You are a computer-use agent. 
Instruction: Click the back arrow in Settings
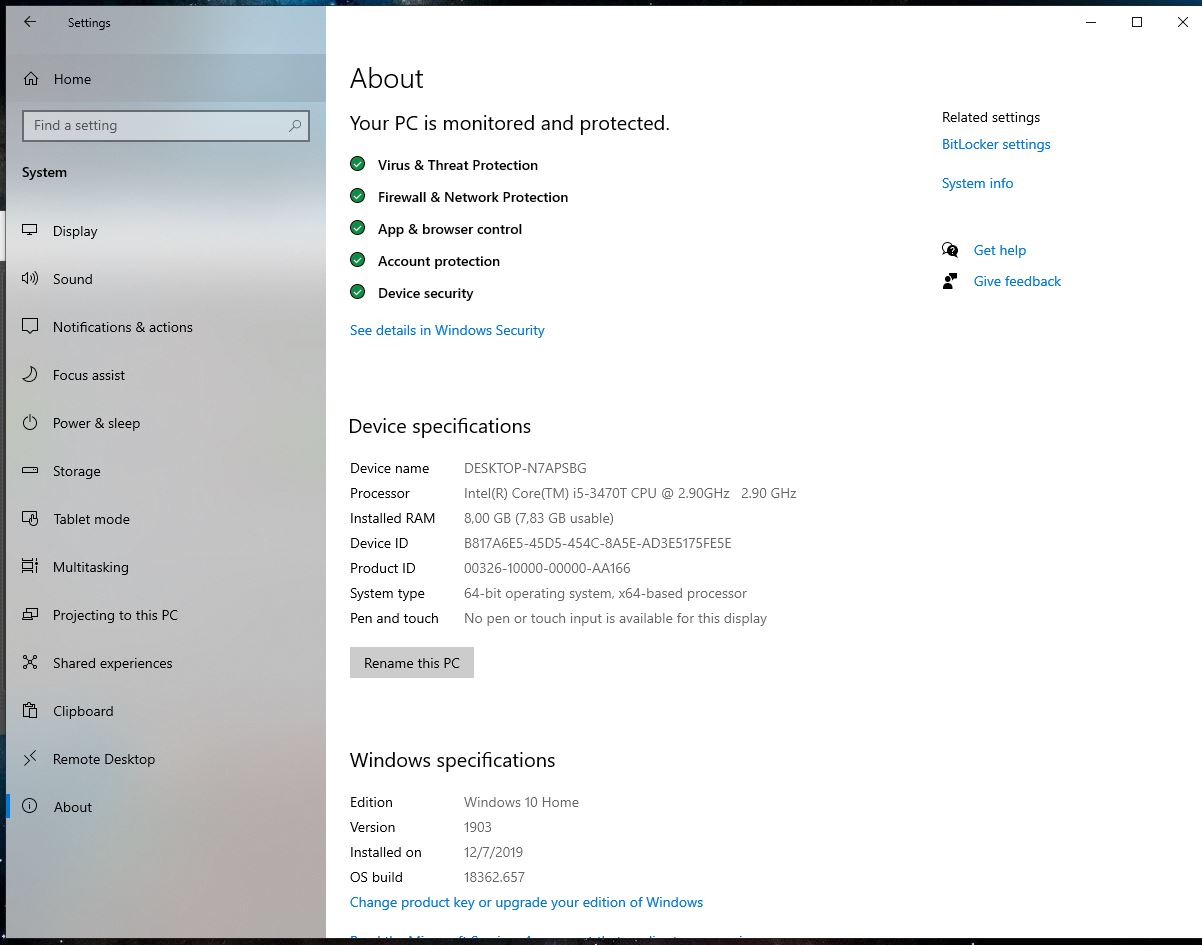(30, 22)
